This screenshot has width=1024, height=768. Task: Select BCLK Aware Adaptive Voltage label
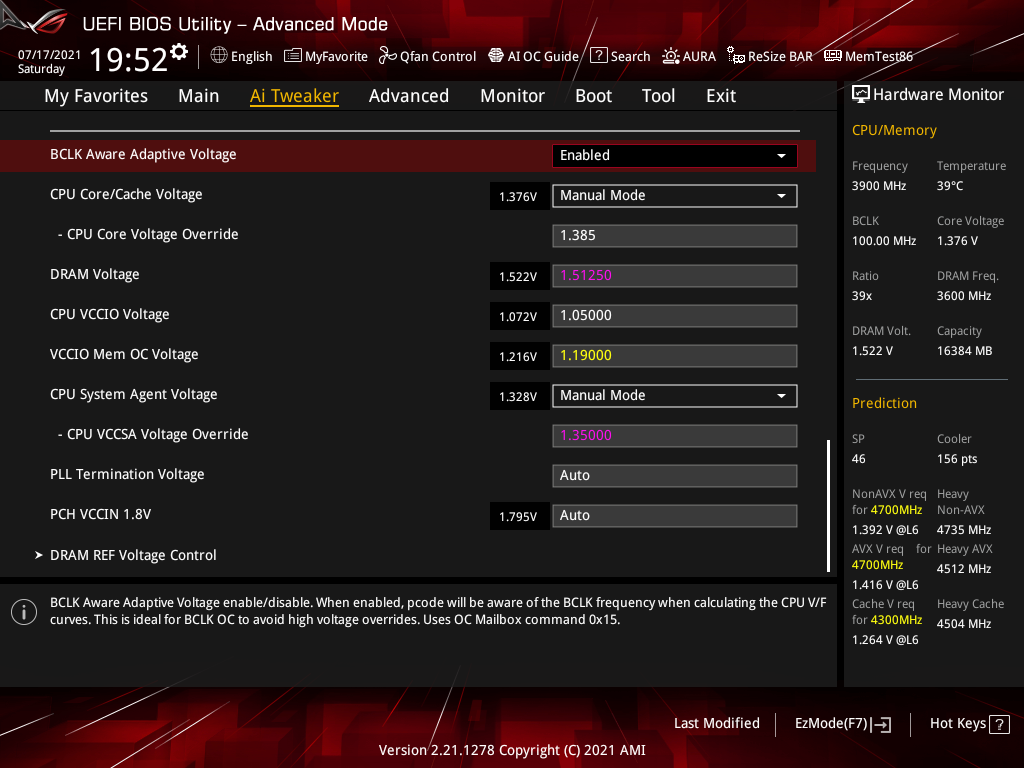point(143,155)
